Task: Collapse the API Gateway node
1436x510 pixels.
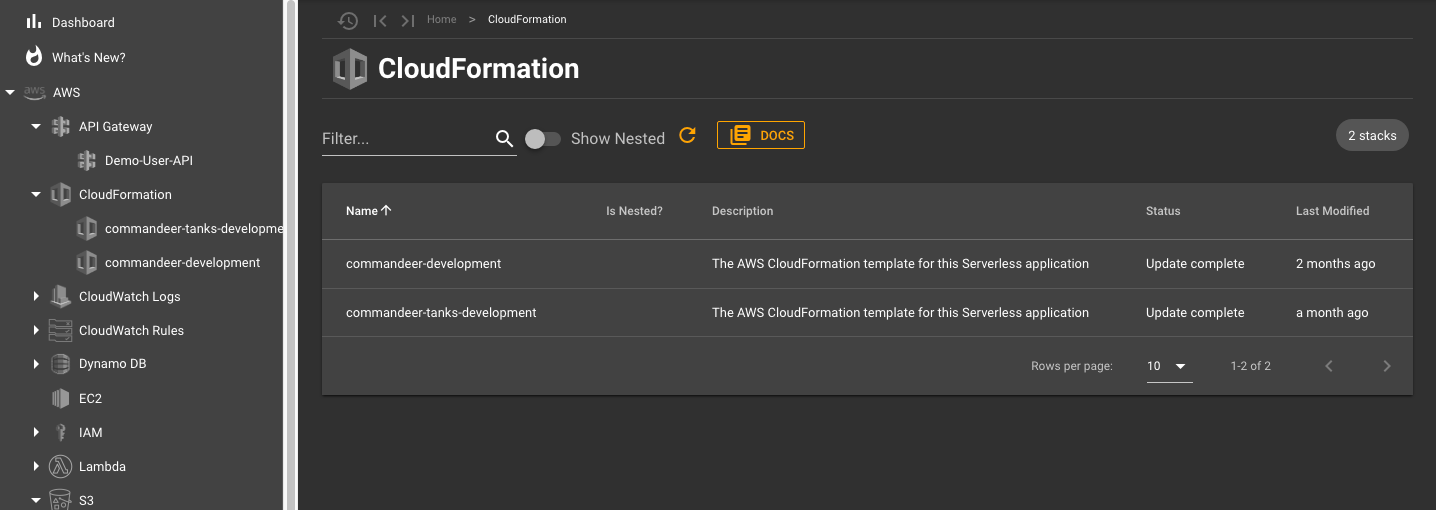Action: [36, 126]
